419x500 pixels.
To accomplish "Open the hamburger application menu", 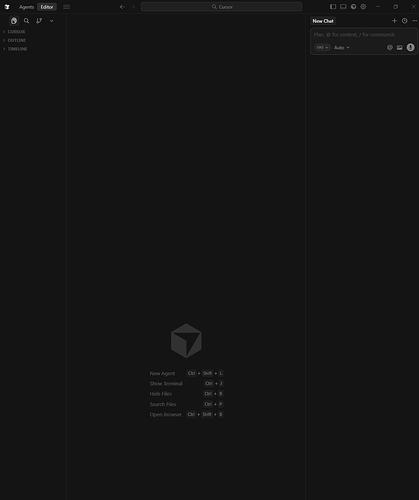I will [67, 7].
